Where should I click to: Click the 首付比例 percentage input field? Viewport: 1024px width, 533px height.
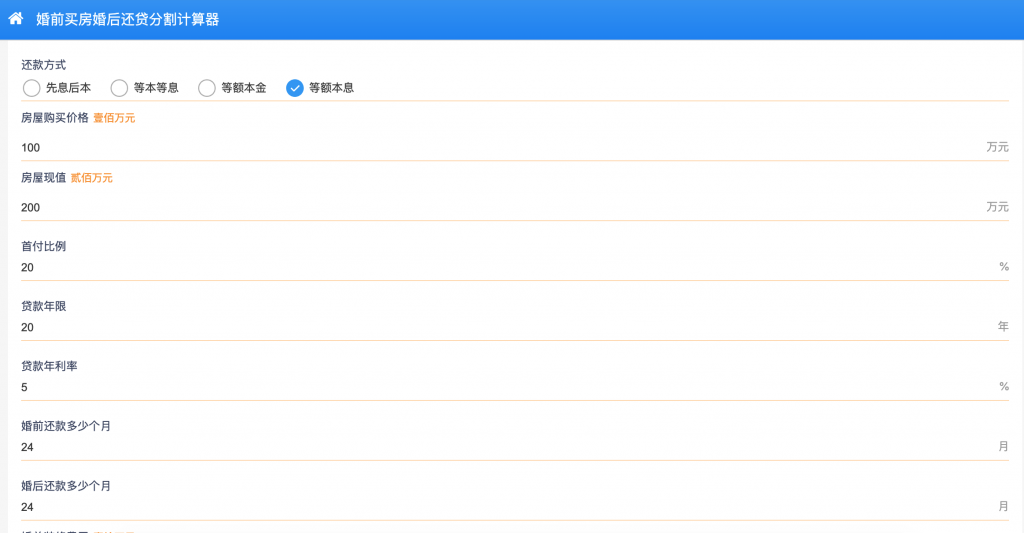pos(500,267)
